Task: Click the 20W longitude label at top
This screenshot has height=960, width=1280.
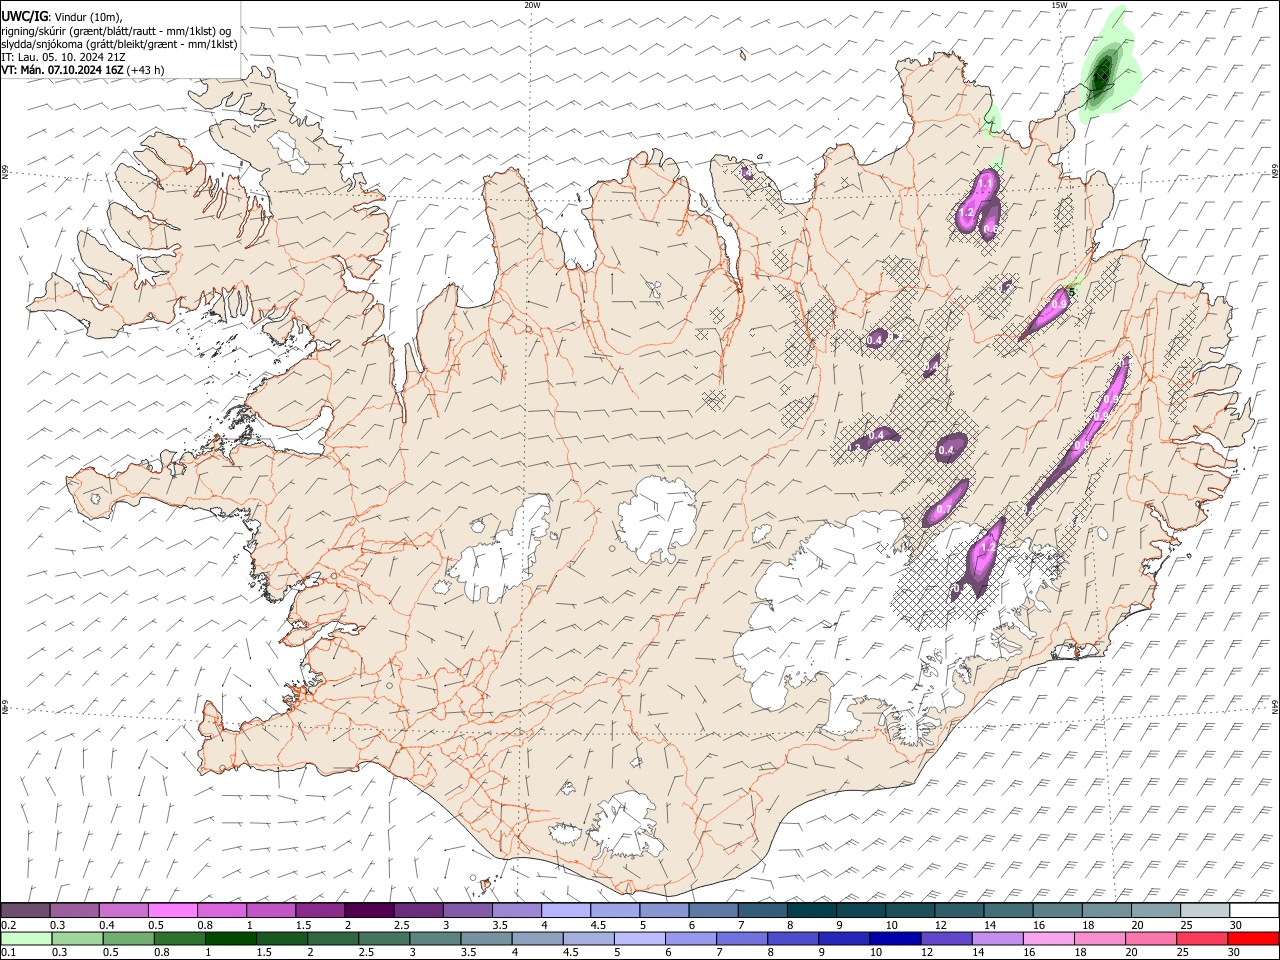Action: (x=532, y=5)
